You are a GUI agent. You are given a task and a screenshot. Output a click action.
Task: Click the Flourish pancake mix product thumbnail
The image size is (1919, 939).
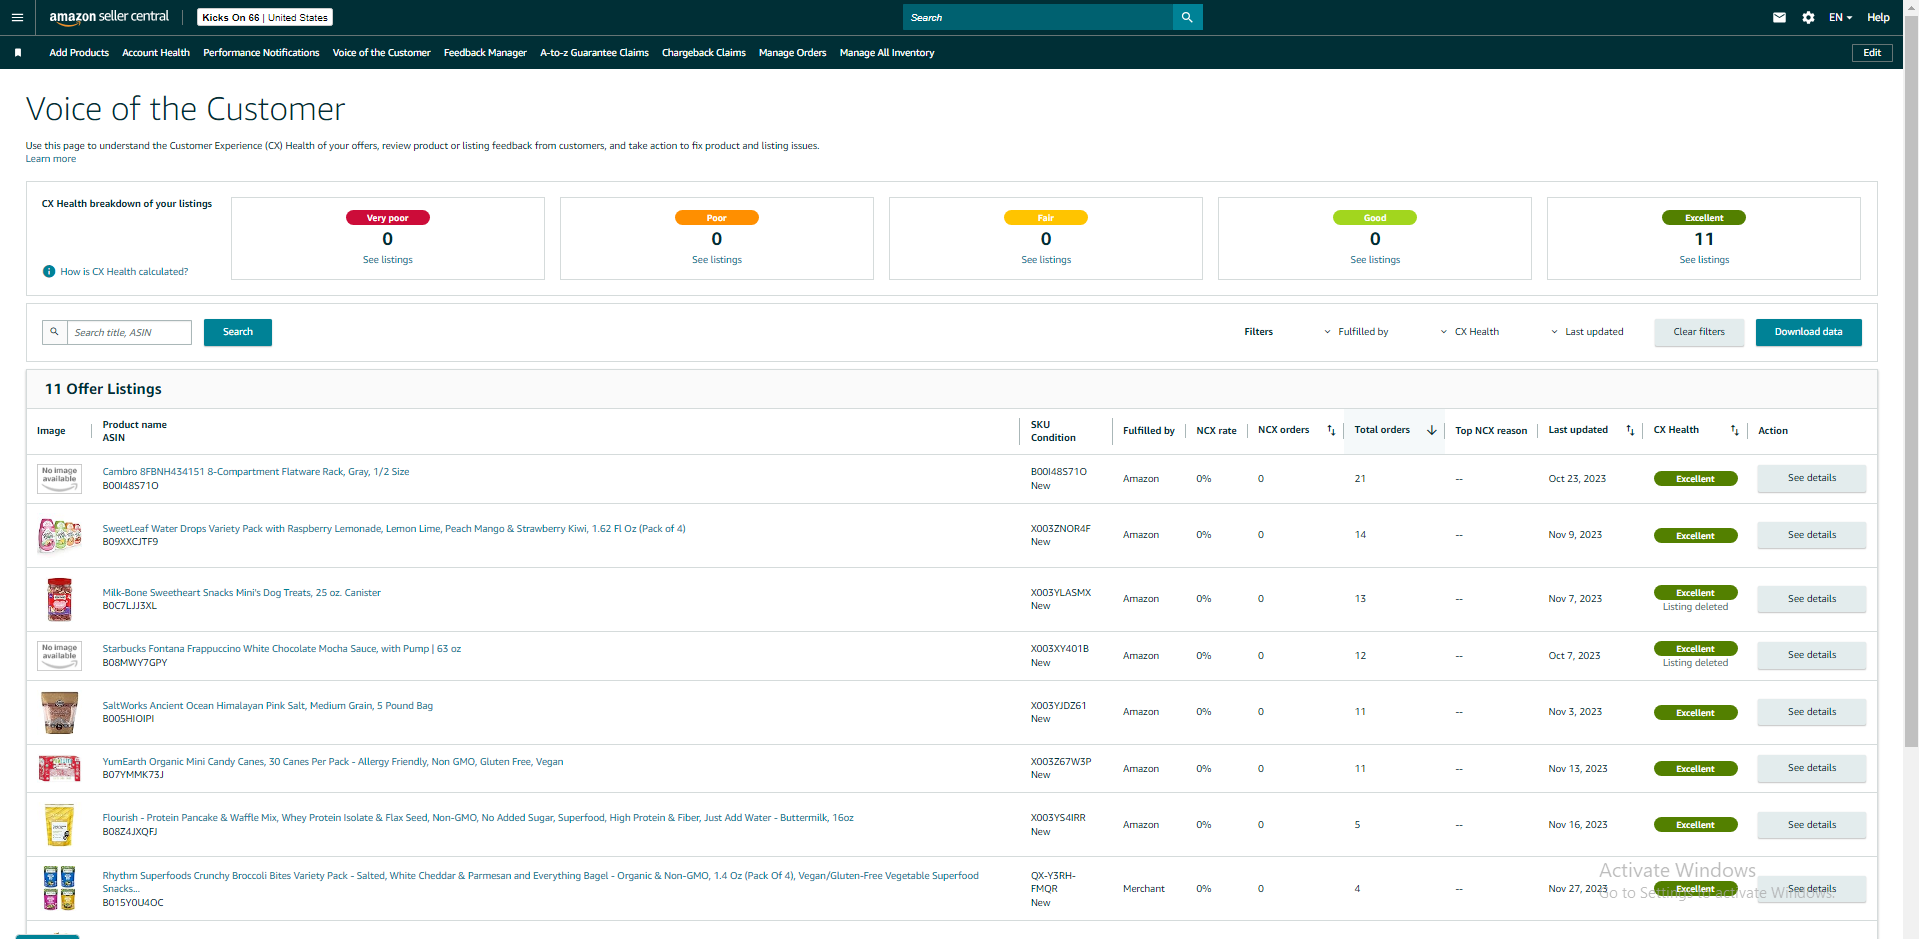59,825
